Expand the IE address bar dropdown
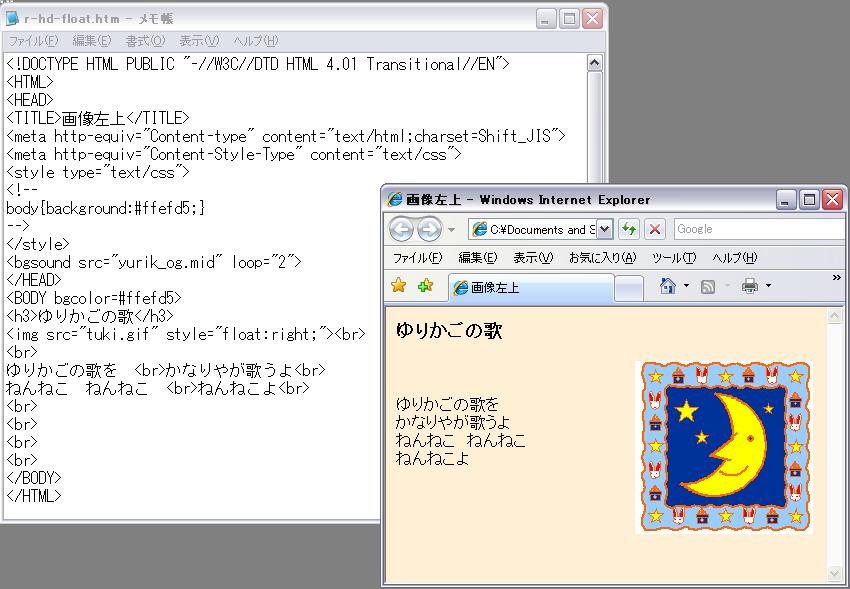850x589 pixels. [x=604, y=229]
